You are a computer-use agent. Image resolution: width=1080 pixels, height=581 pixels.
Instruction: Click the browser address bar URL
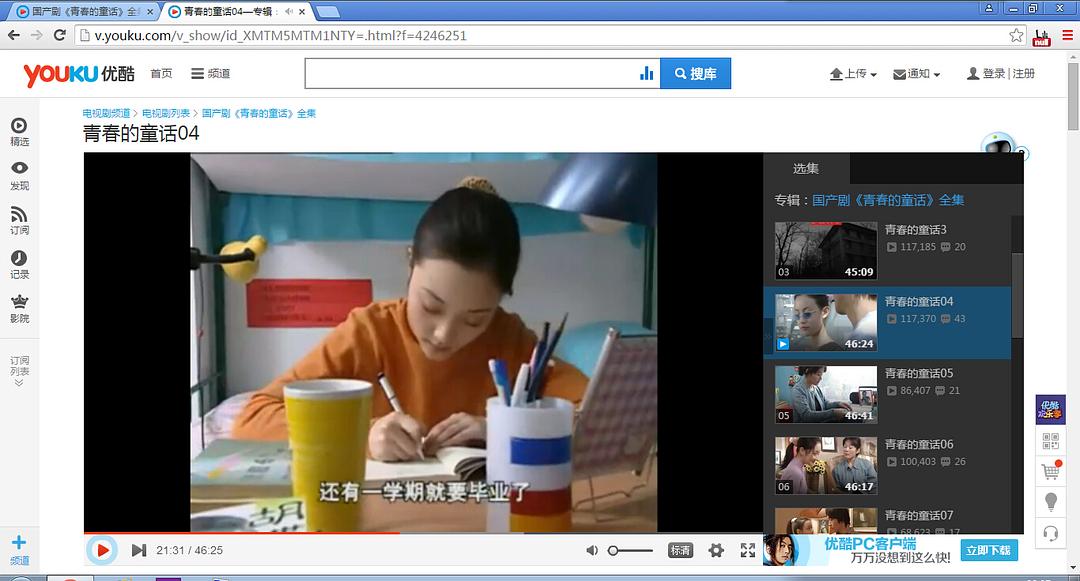tap(281, 35)
